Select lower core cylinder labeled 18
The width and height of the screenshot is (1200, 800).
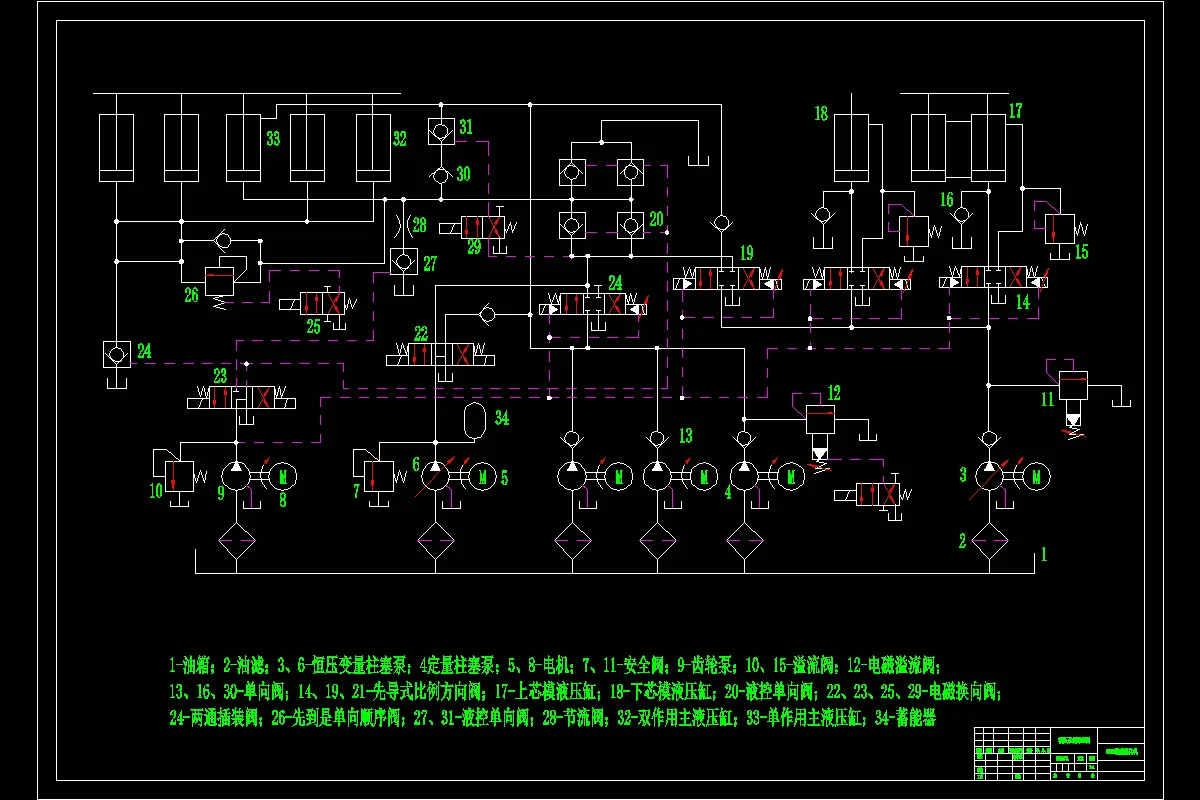[851, 148]
